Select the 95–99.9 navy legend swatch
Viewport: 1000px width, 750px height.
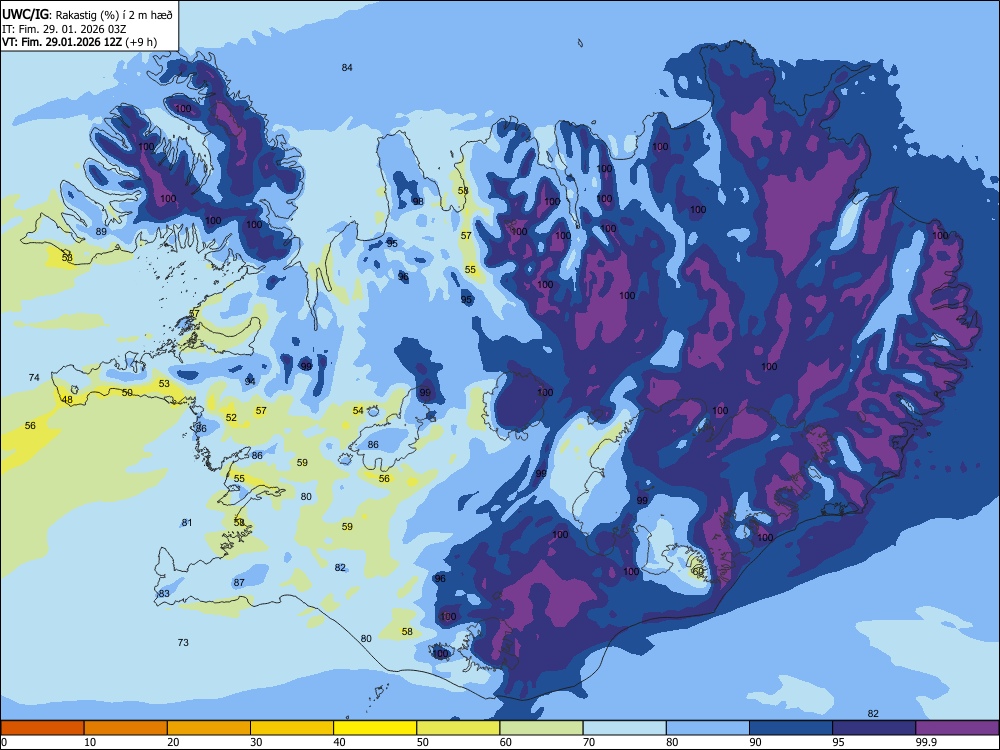(874, 728)
